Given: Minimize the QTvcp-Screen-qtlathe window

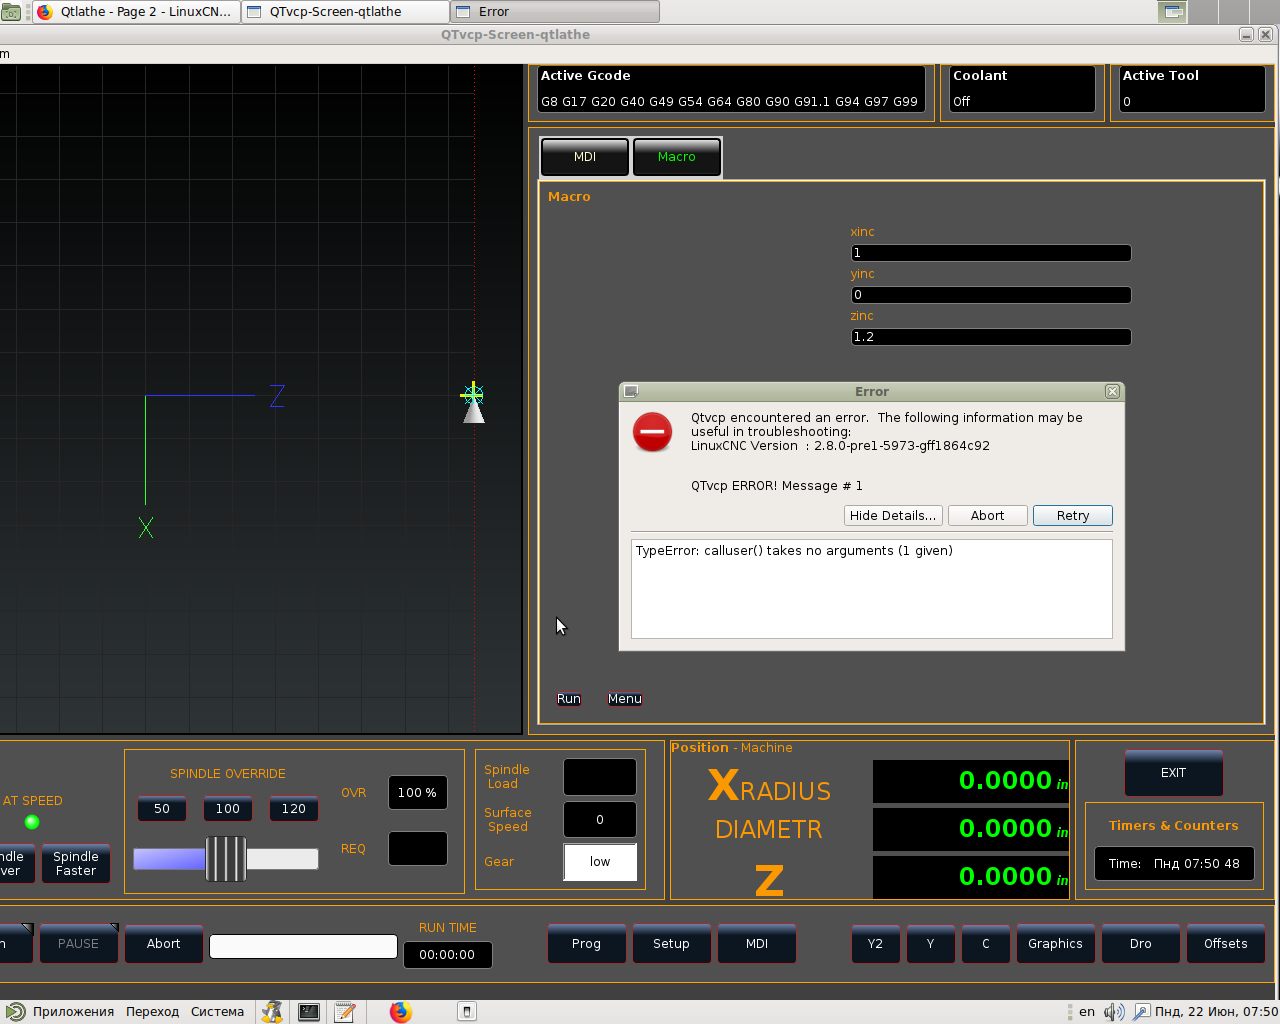Looking at the screenshot, I should click(x=1246, y=34).
